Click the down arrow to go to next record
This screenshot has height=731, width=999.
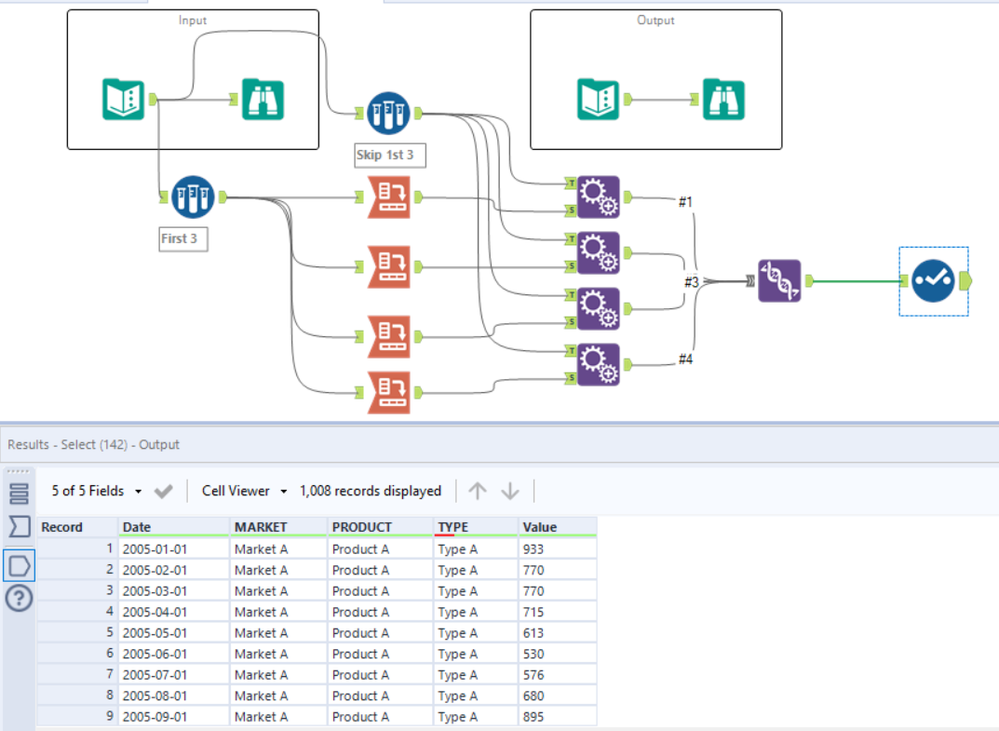point(510,491)
